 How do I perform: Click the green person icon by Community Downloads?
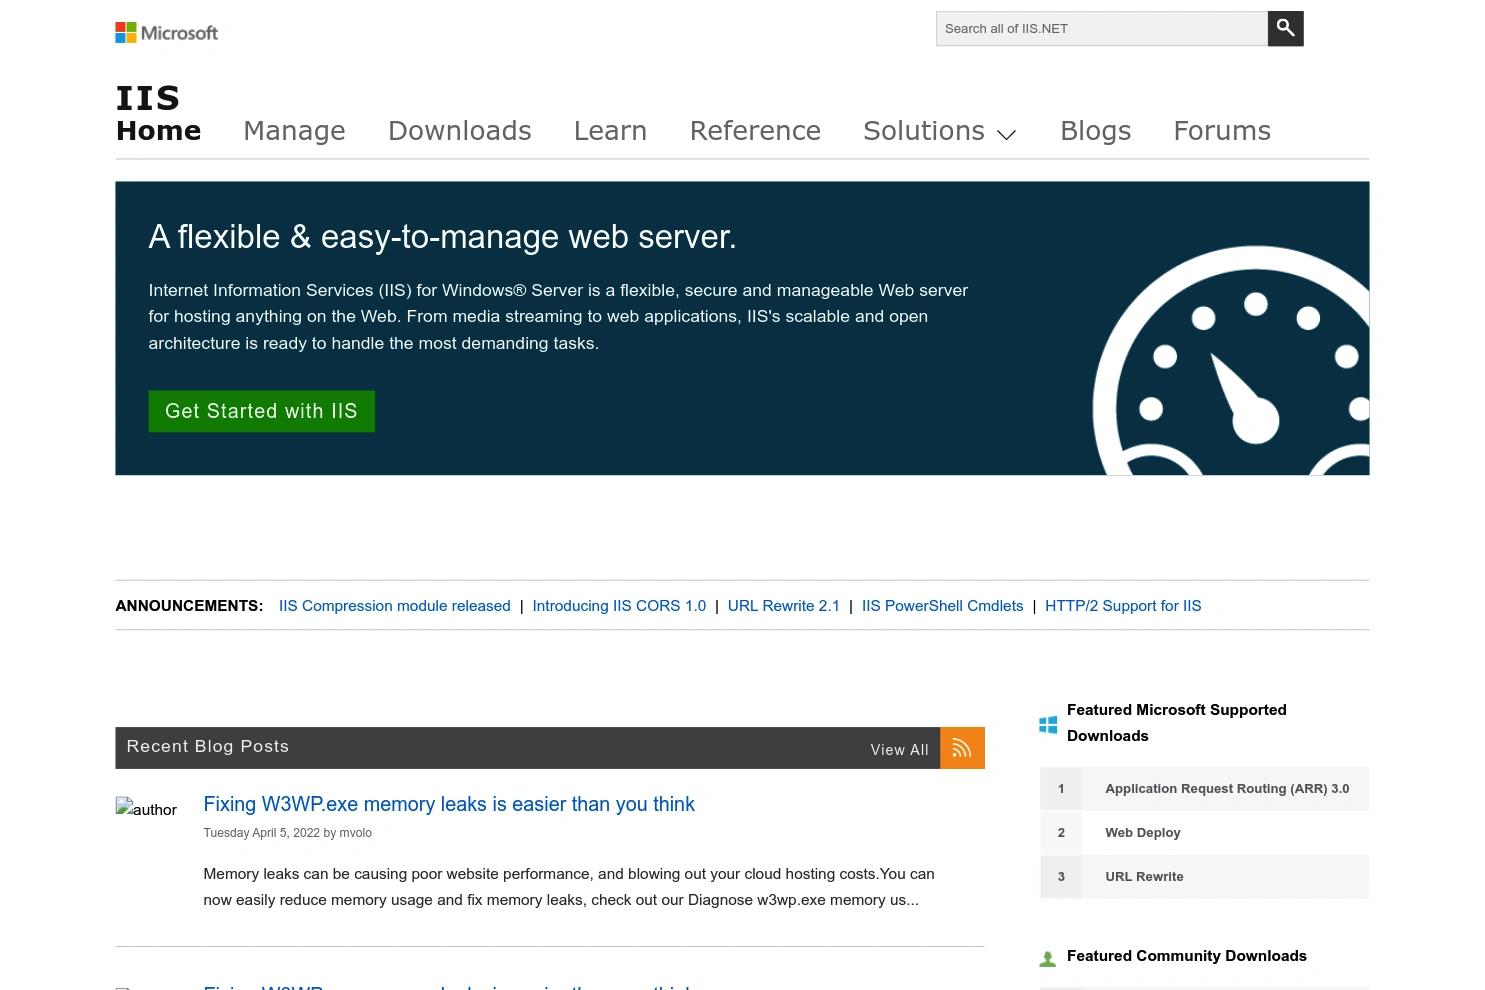click(x=1048, y=959)
